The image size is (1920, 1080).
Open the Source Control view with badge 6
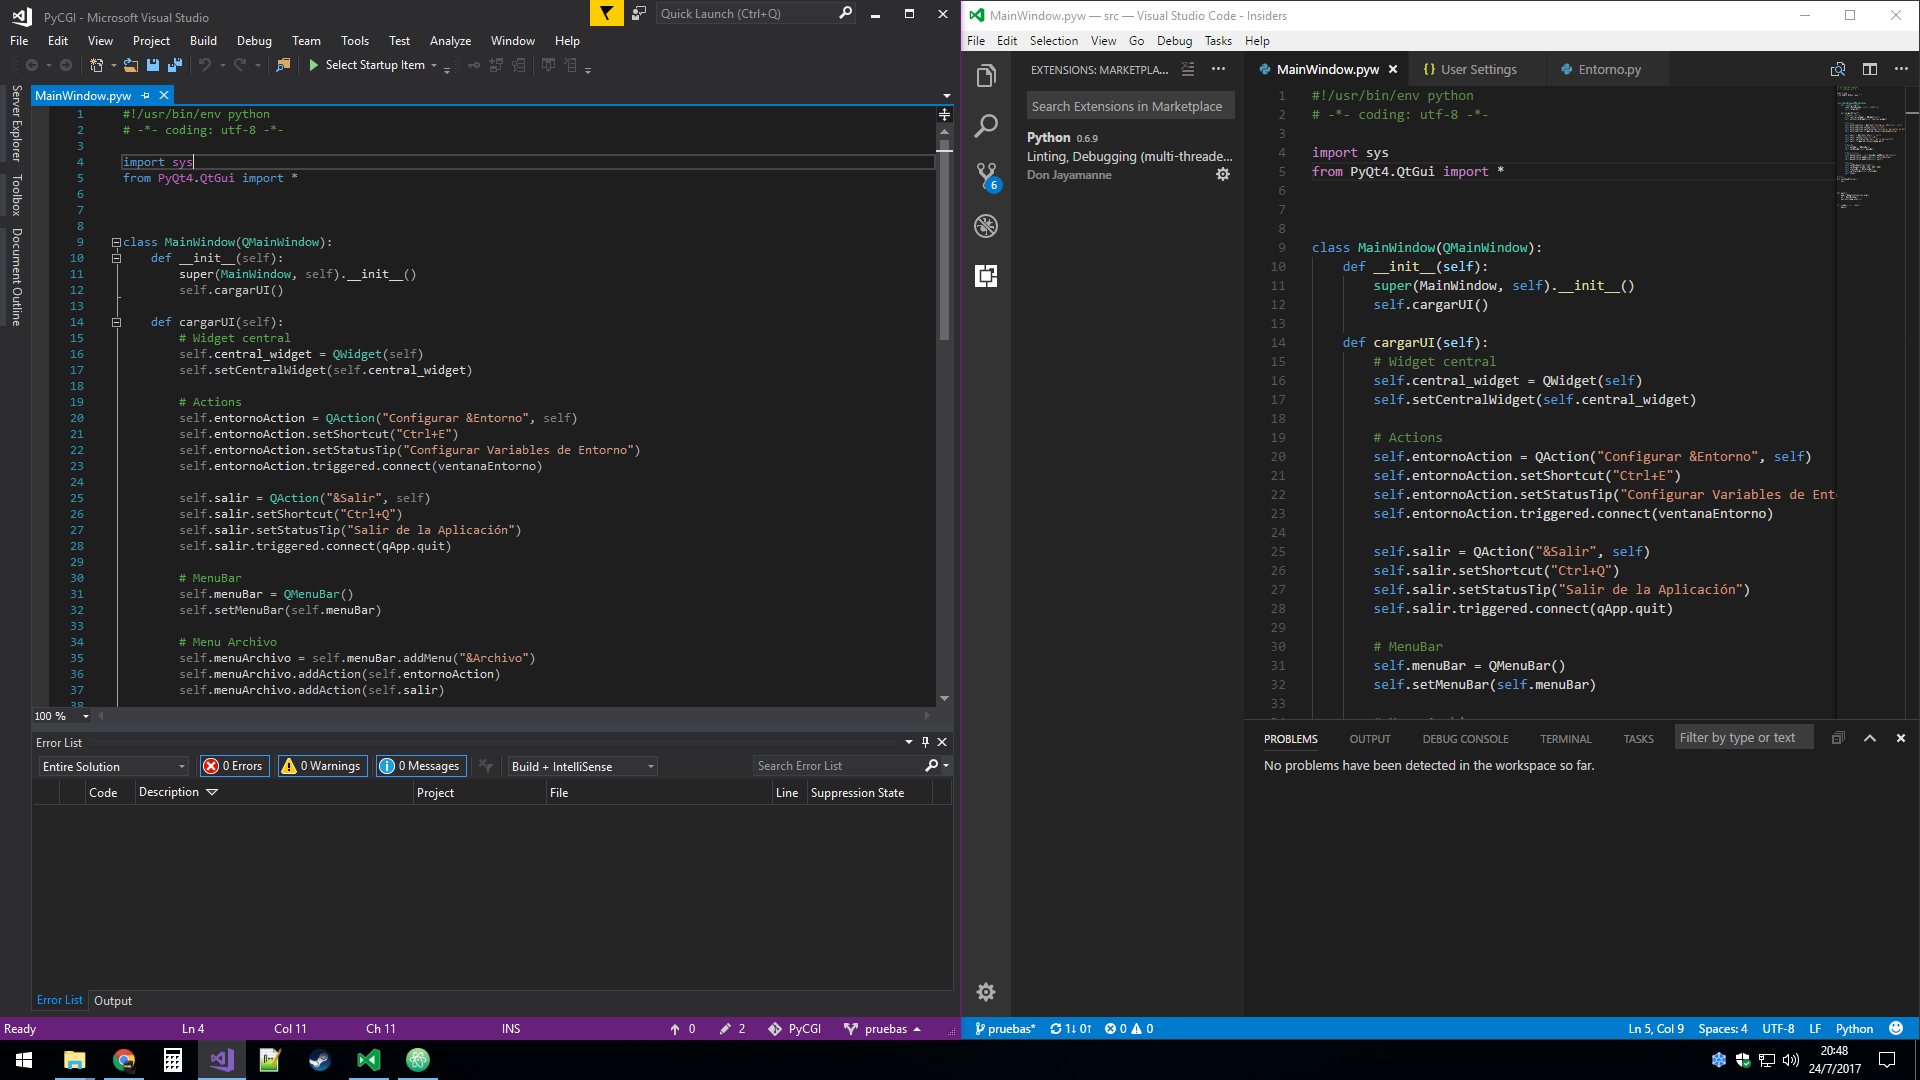point(987,177)
